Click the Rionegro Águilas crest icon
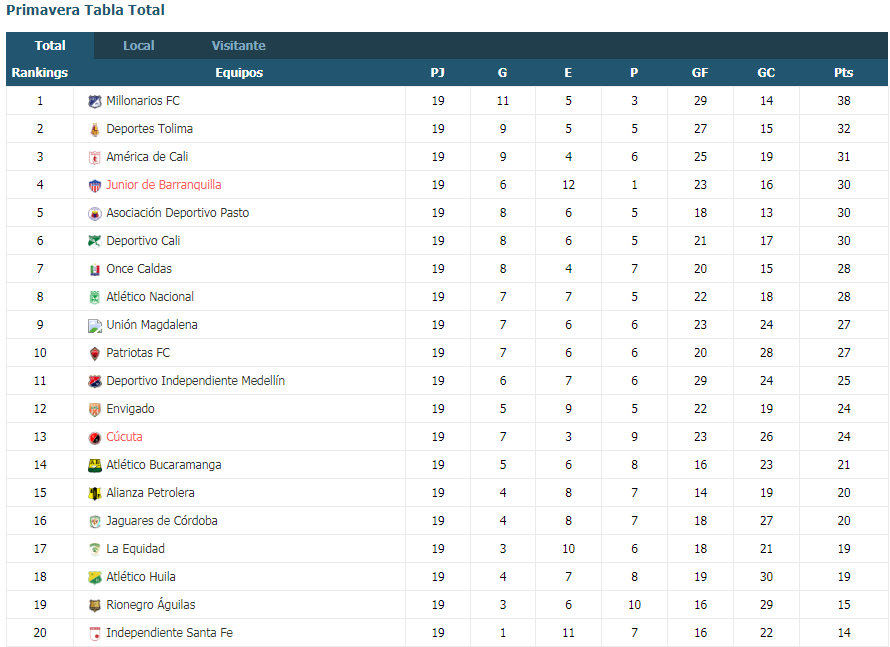The height and width of the screenshot is (647, 890). click(x=95, y=606)
